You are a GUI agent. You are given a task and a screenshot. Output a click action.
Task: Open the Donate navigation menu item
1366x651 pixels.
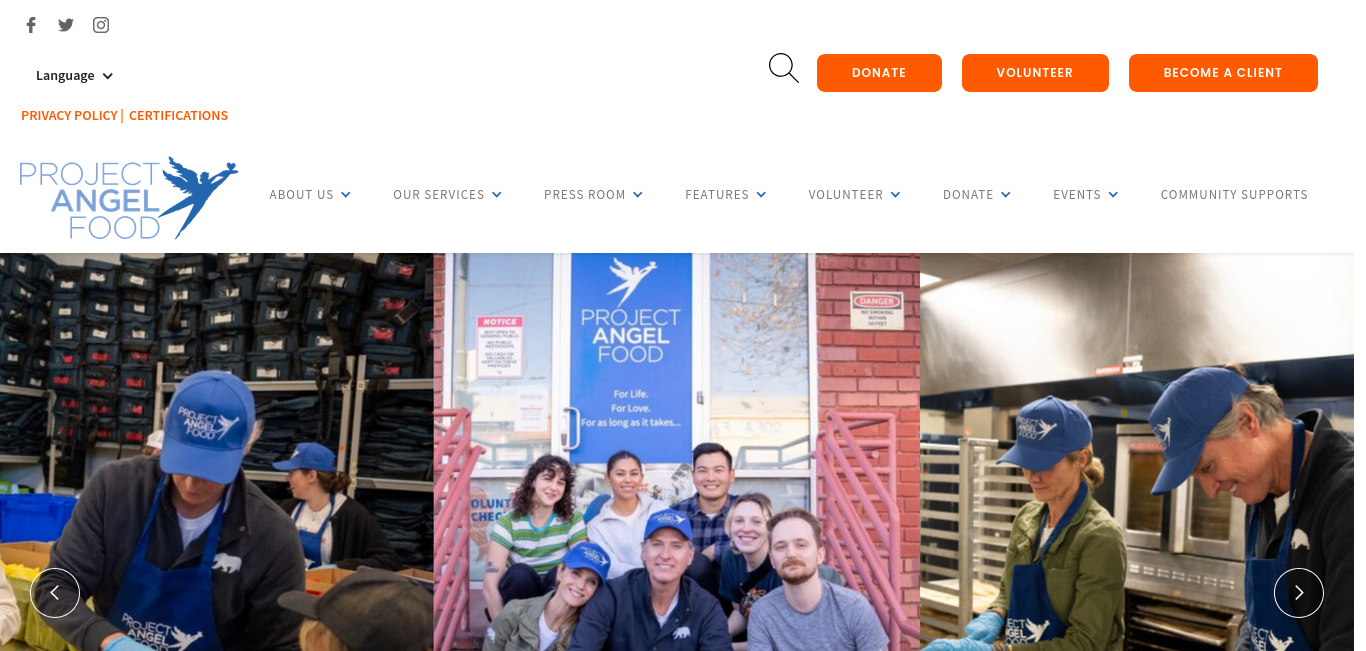(x=977, y=195)
